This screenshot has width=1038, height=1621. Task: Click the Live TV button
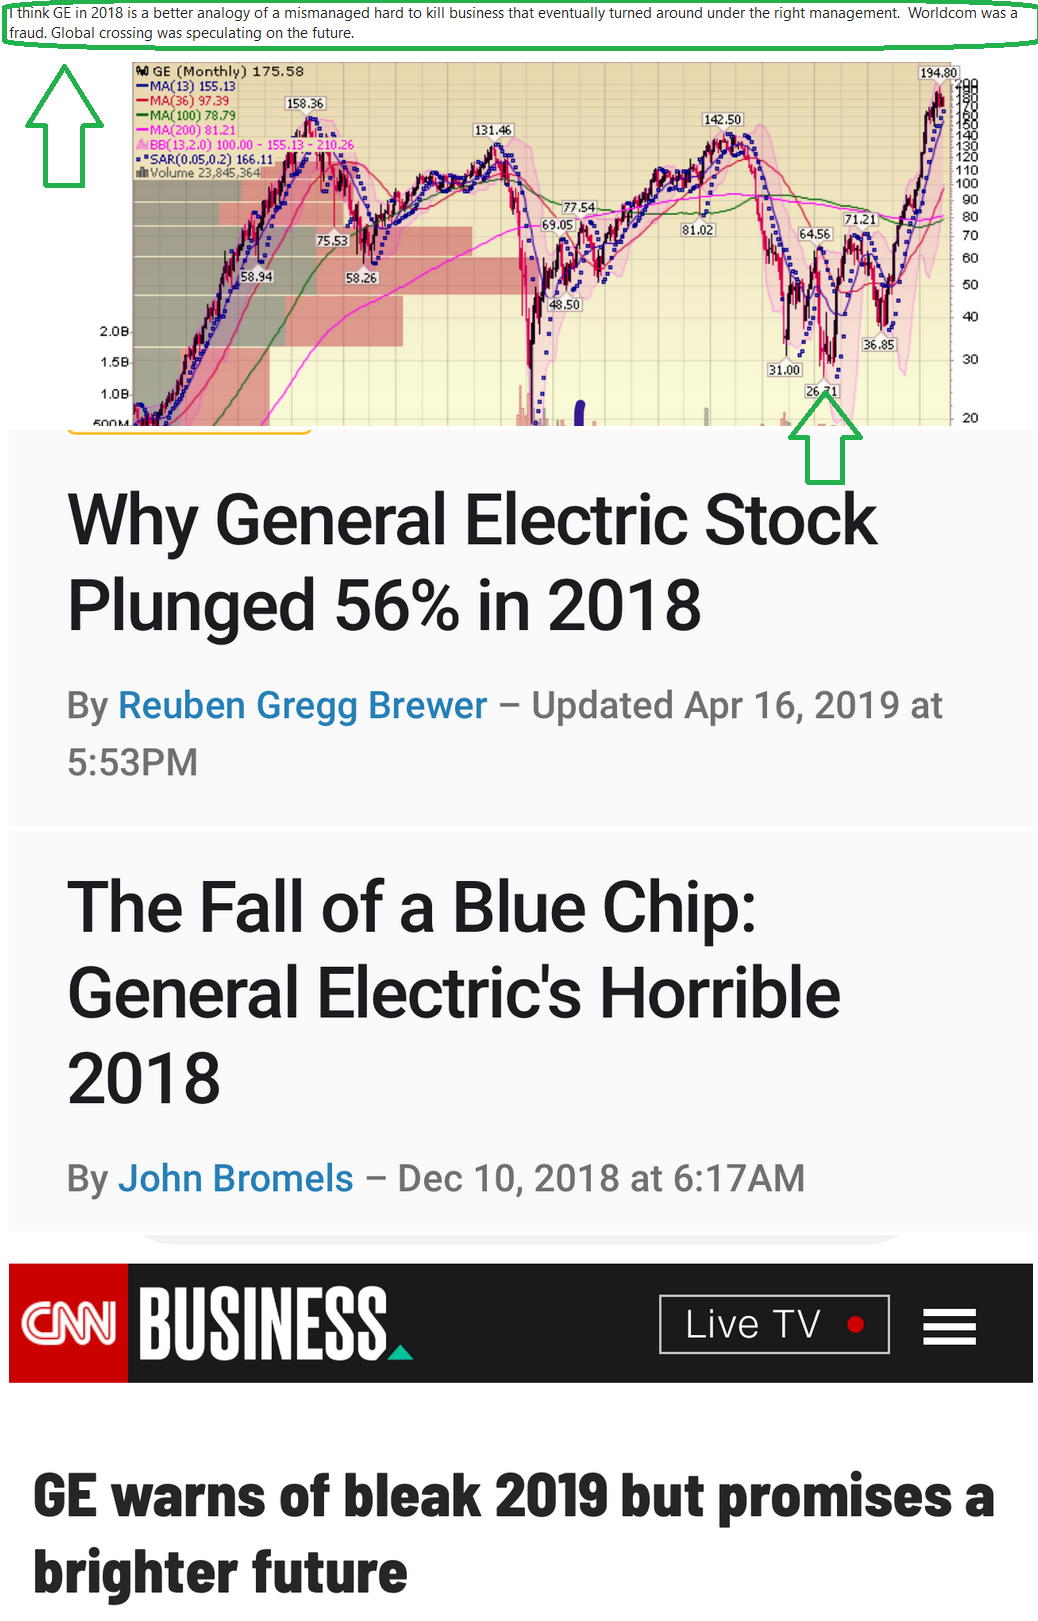[x=774, y=1324]
